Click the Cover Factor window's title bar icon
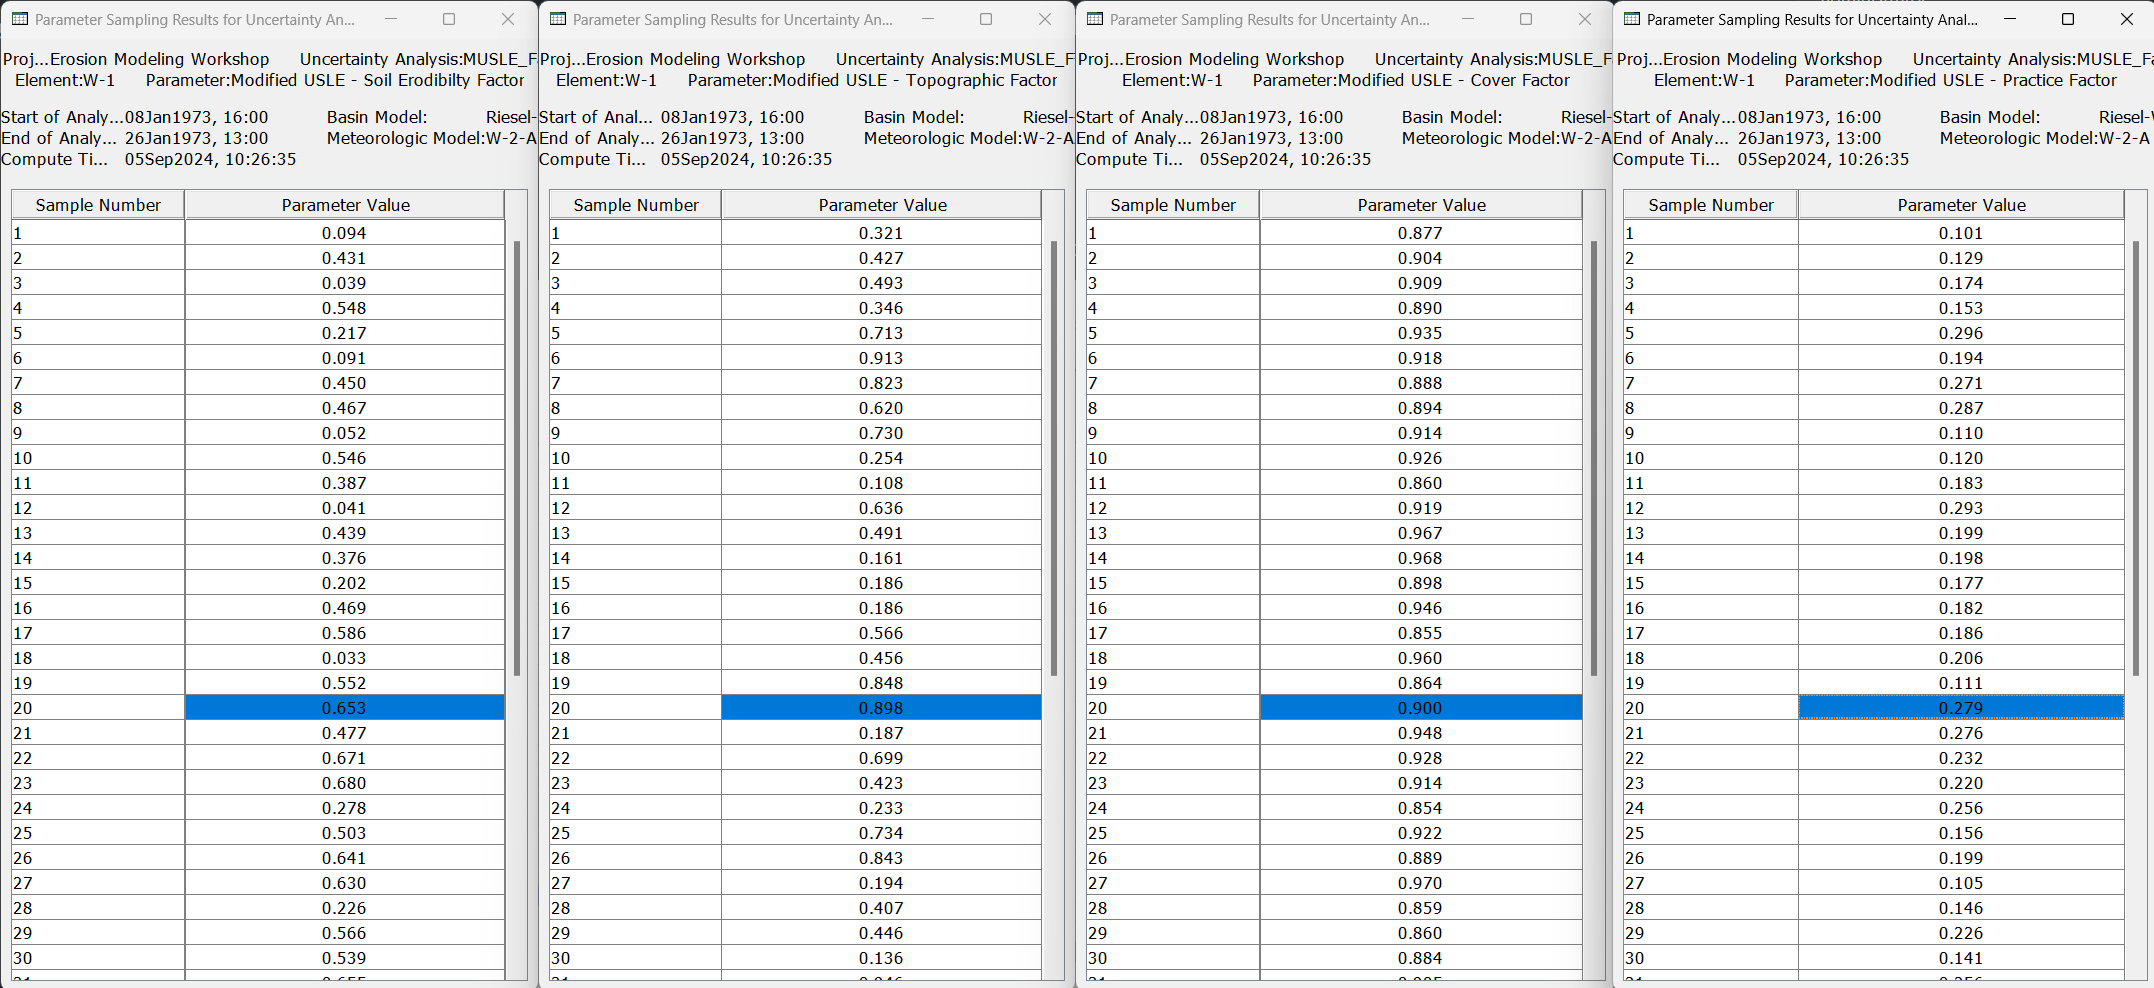The width and height of the screenshot is (2154, 988). point(1095,19)
